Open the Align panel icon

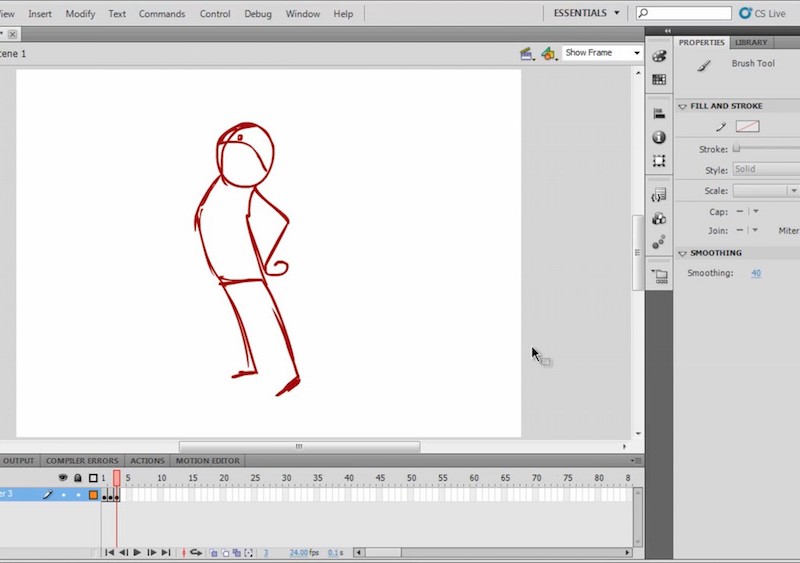tap(659, 115)
